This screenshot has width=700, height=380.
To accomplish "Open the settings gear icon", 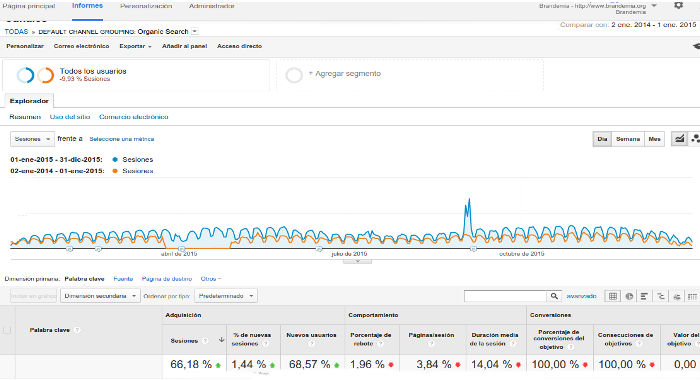I will click(678, 5).
